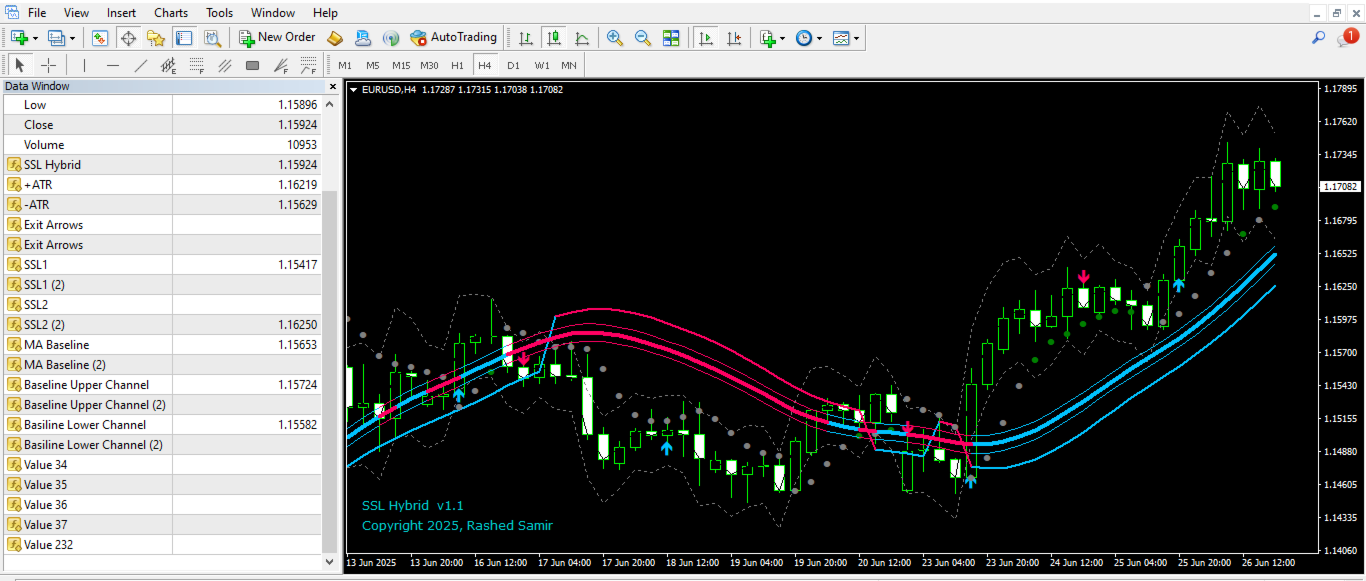This screenshot has width=1366, height=581.
Task: Tile chart windows icon
Action: (671, 38)
